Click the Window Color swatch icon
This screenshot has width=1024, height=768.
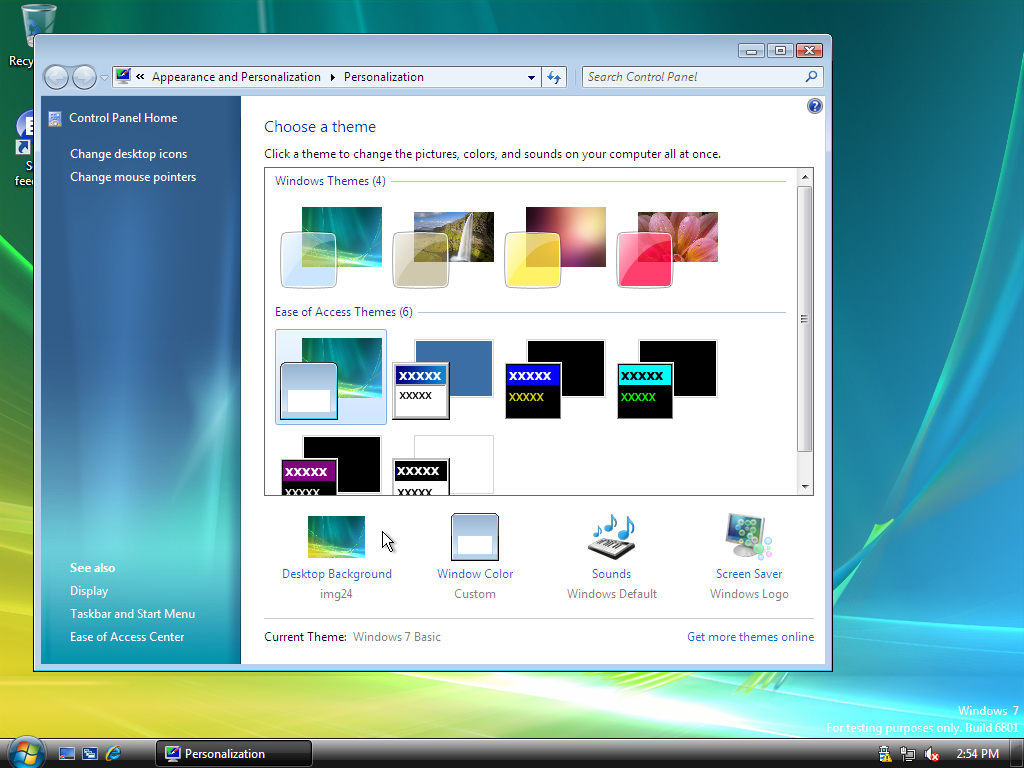[x=475, y=537]
